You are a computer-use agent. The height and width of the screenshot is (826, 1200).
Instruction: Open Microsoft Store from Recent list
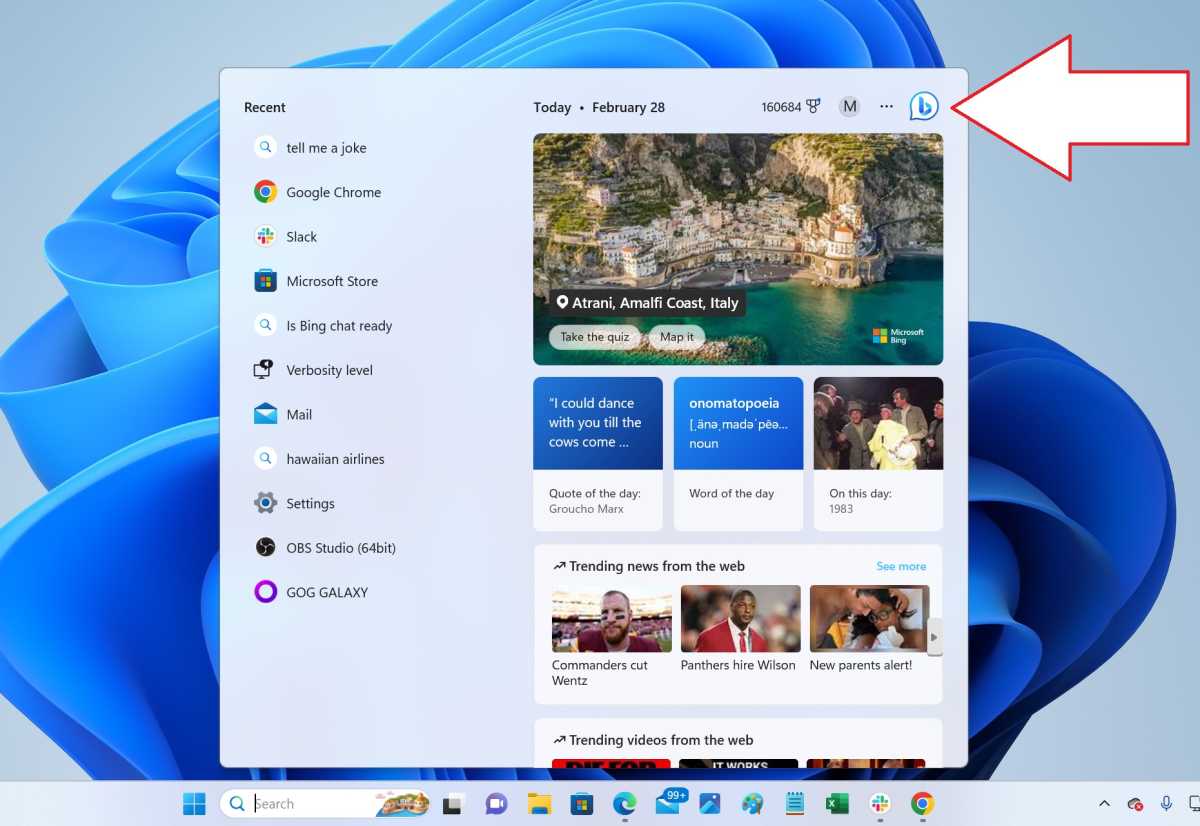[x=331, y=281]
